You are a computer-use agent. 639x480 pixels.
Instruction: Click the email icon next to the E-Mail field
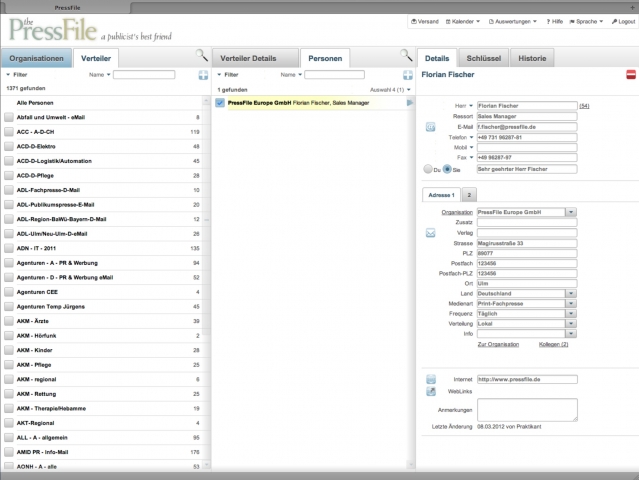pyautogui.click(x=430, y=127)
